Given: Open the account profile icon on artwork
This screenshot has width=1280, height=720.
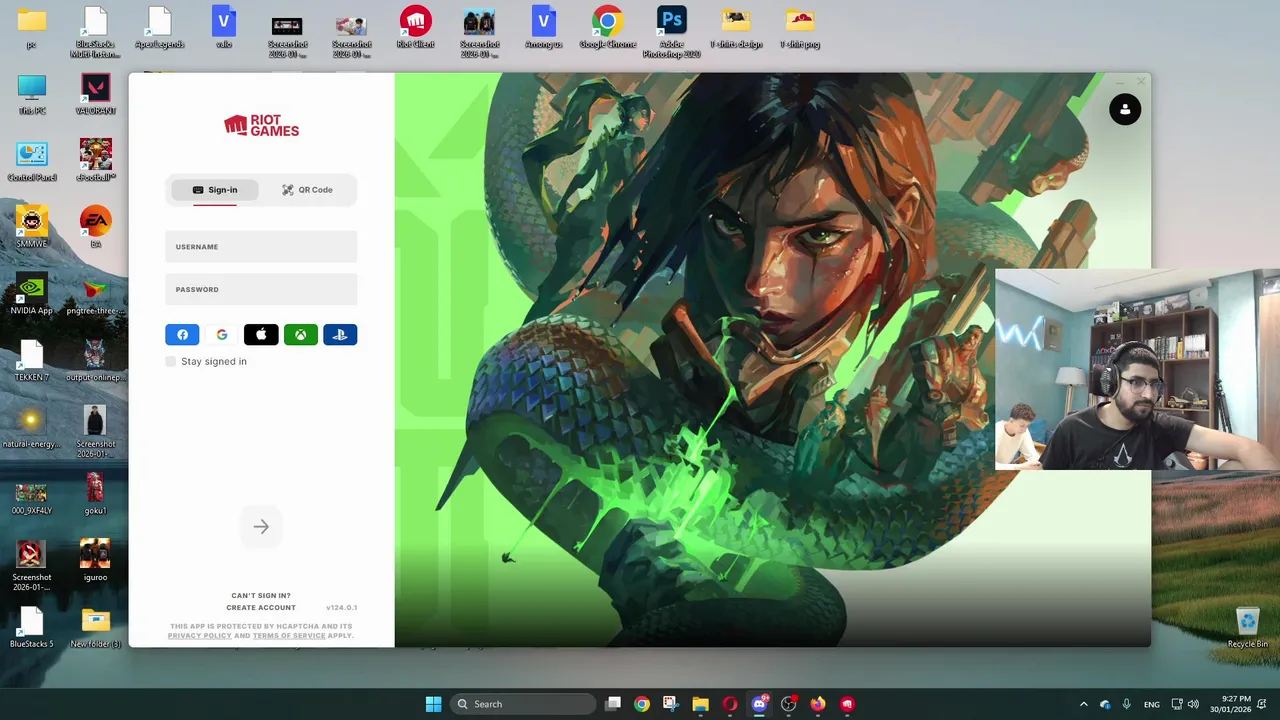Looking at the screenshot, I should pos(1125,110).
